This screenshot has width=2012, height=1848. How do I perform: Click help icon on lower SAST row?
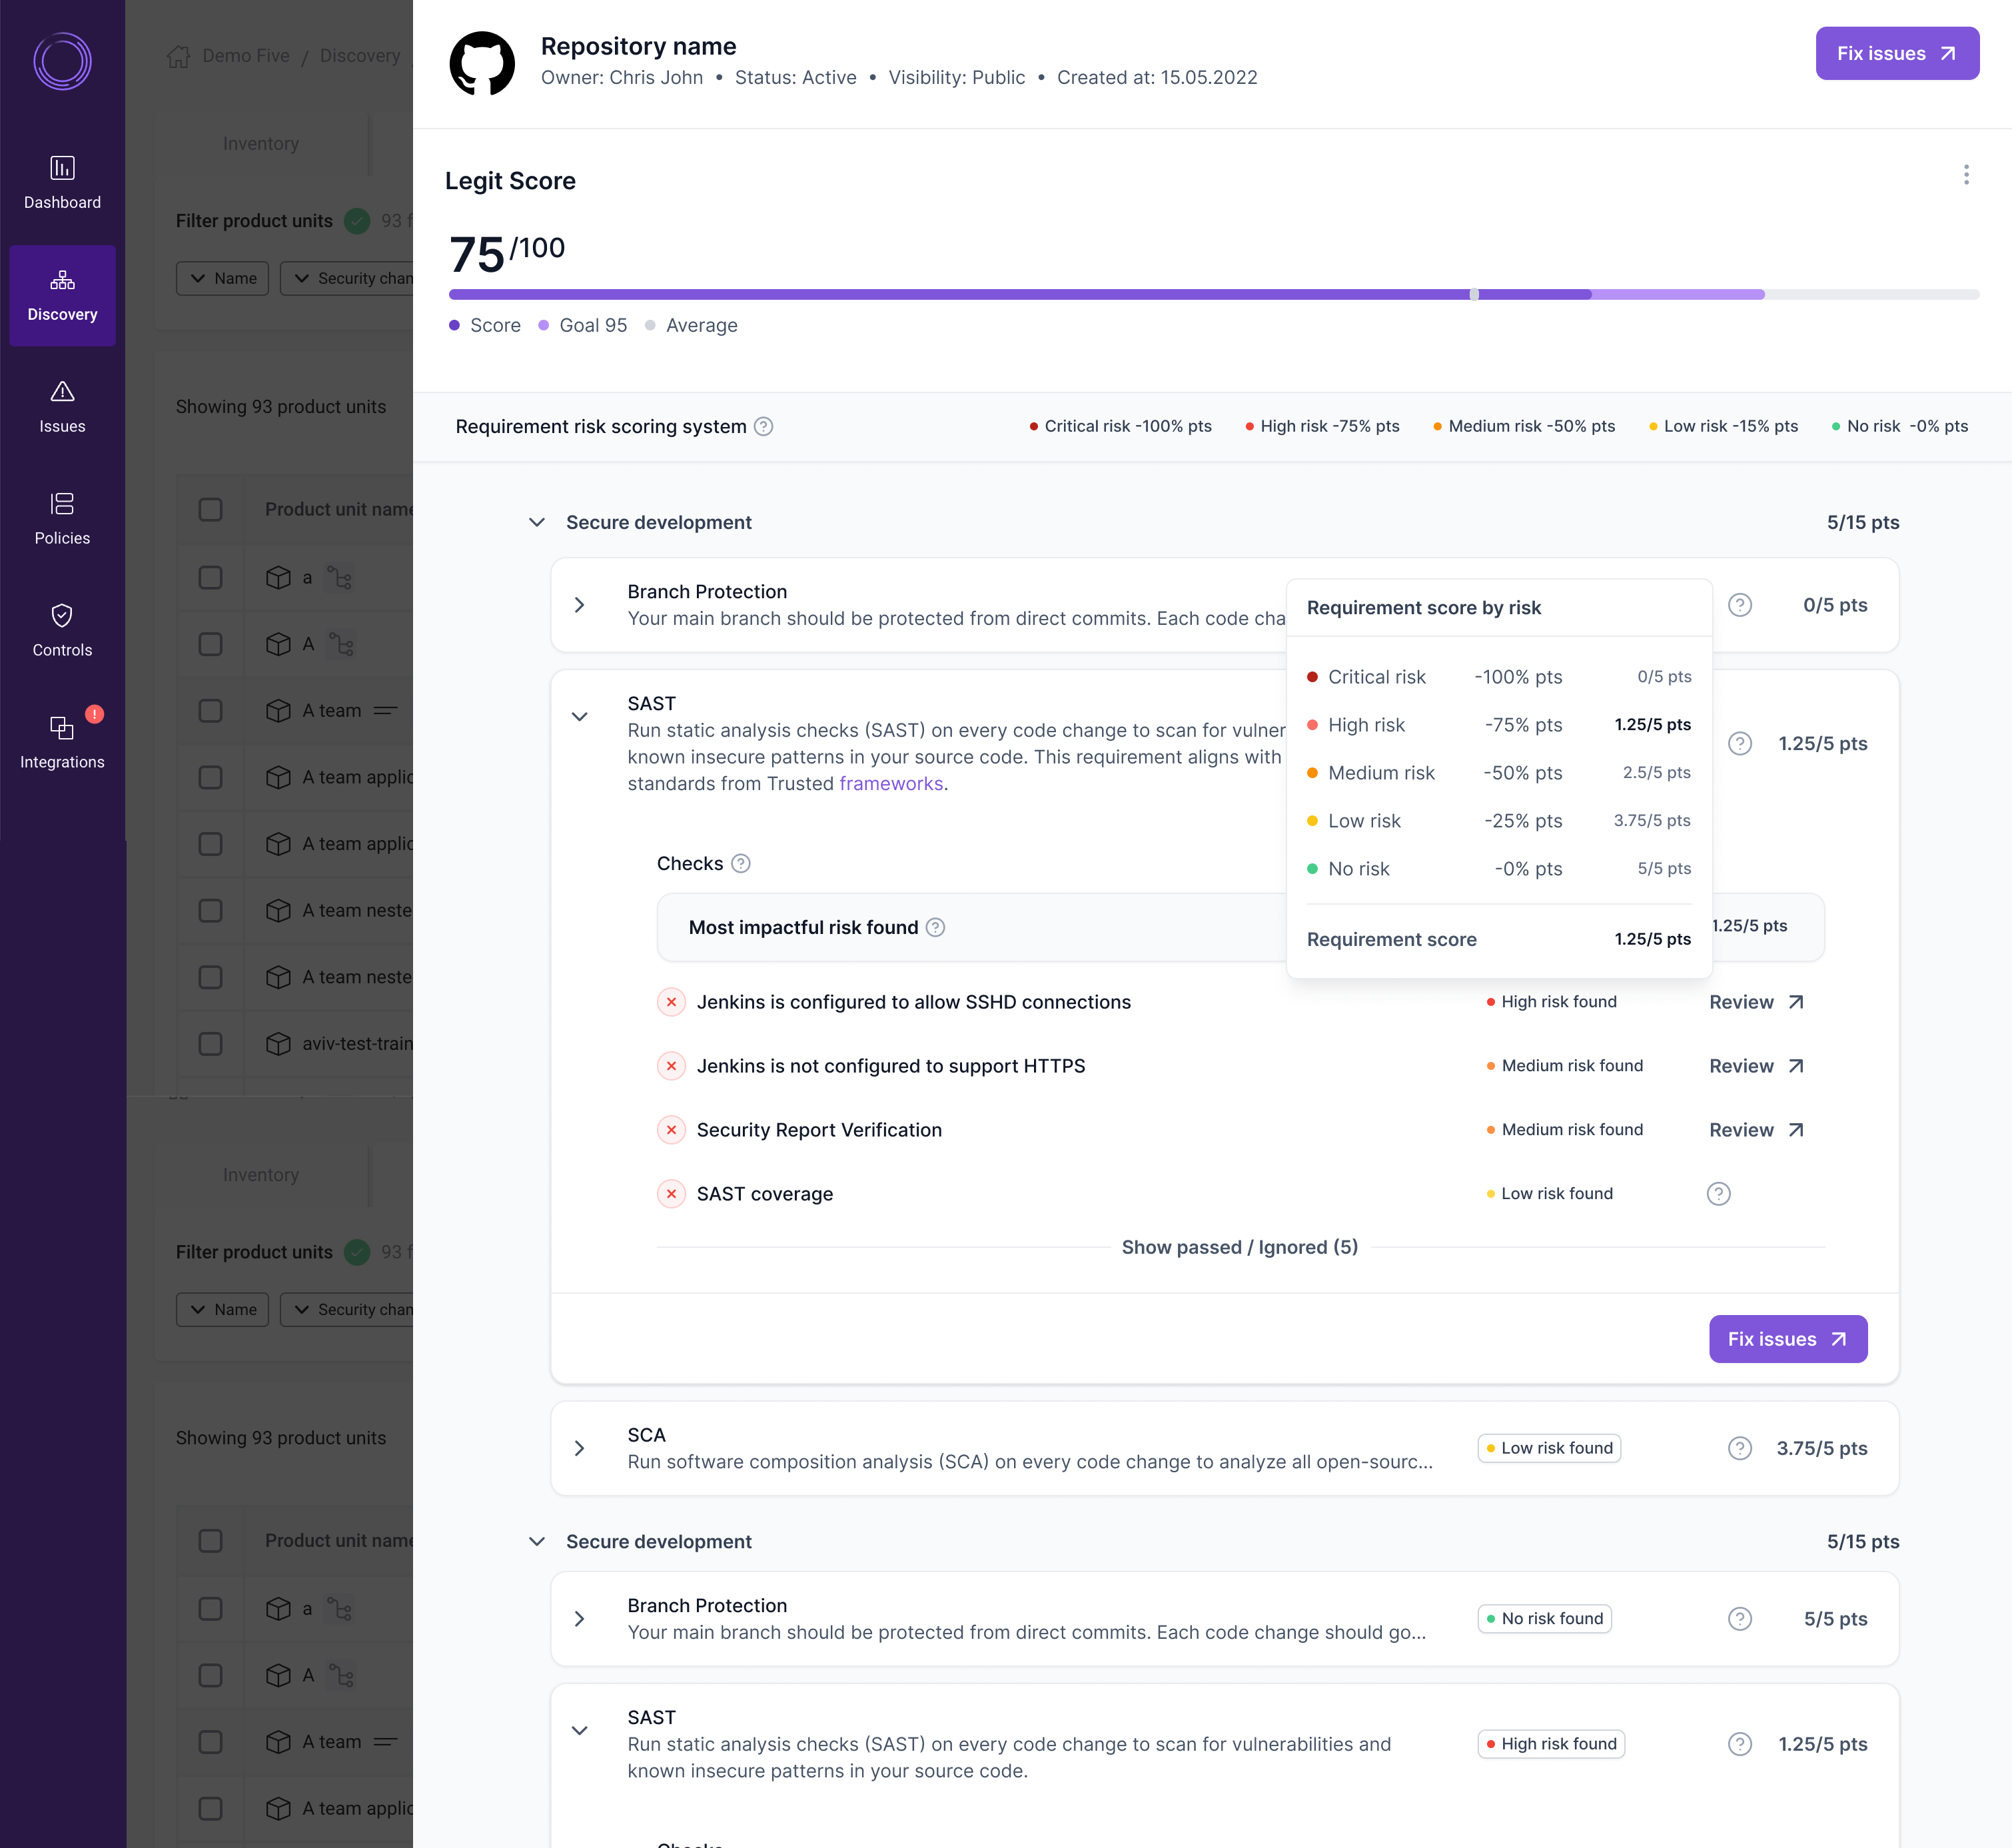click(x=1740, y=1744)
